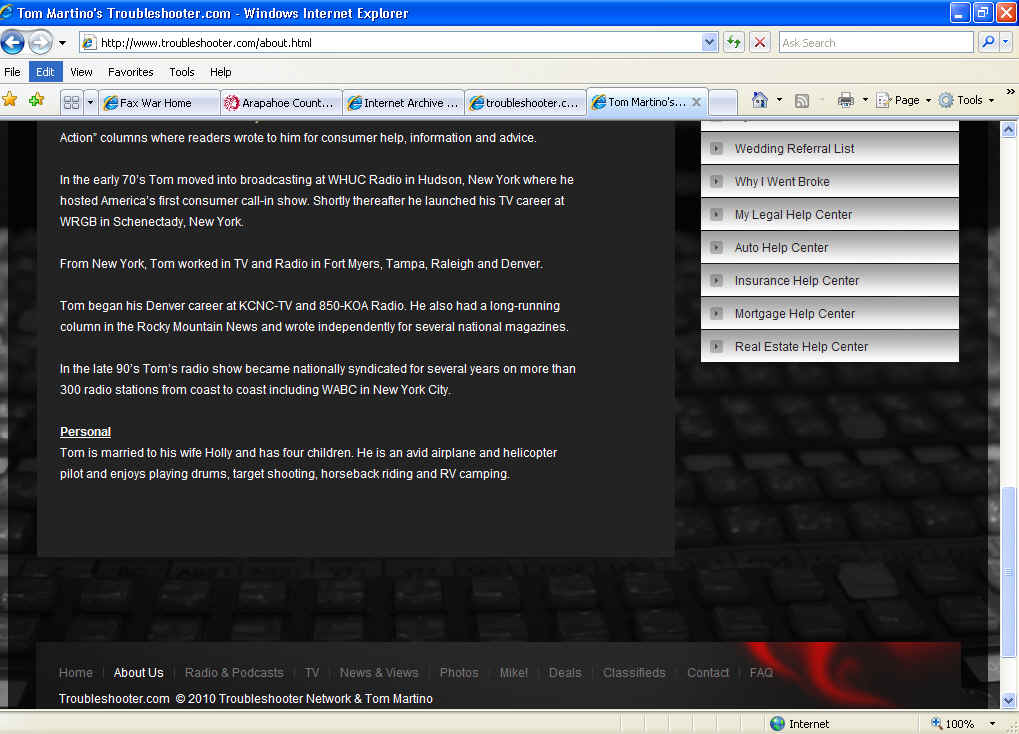
Task: Open the 100% zoom level dropdown
Action: [992, 724]
